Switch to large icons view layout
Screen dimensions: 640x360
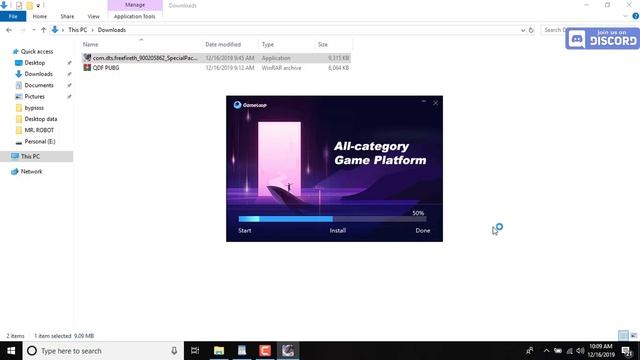[x=633, y=336]
